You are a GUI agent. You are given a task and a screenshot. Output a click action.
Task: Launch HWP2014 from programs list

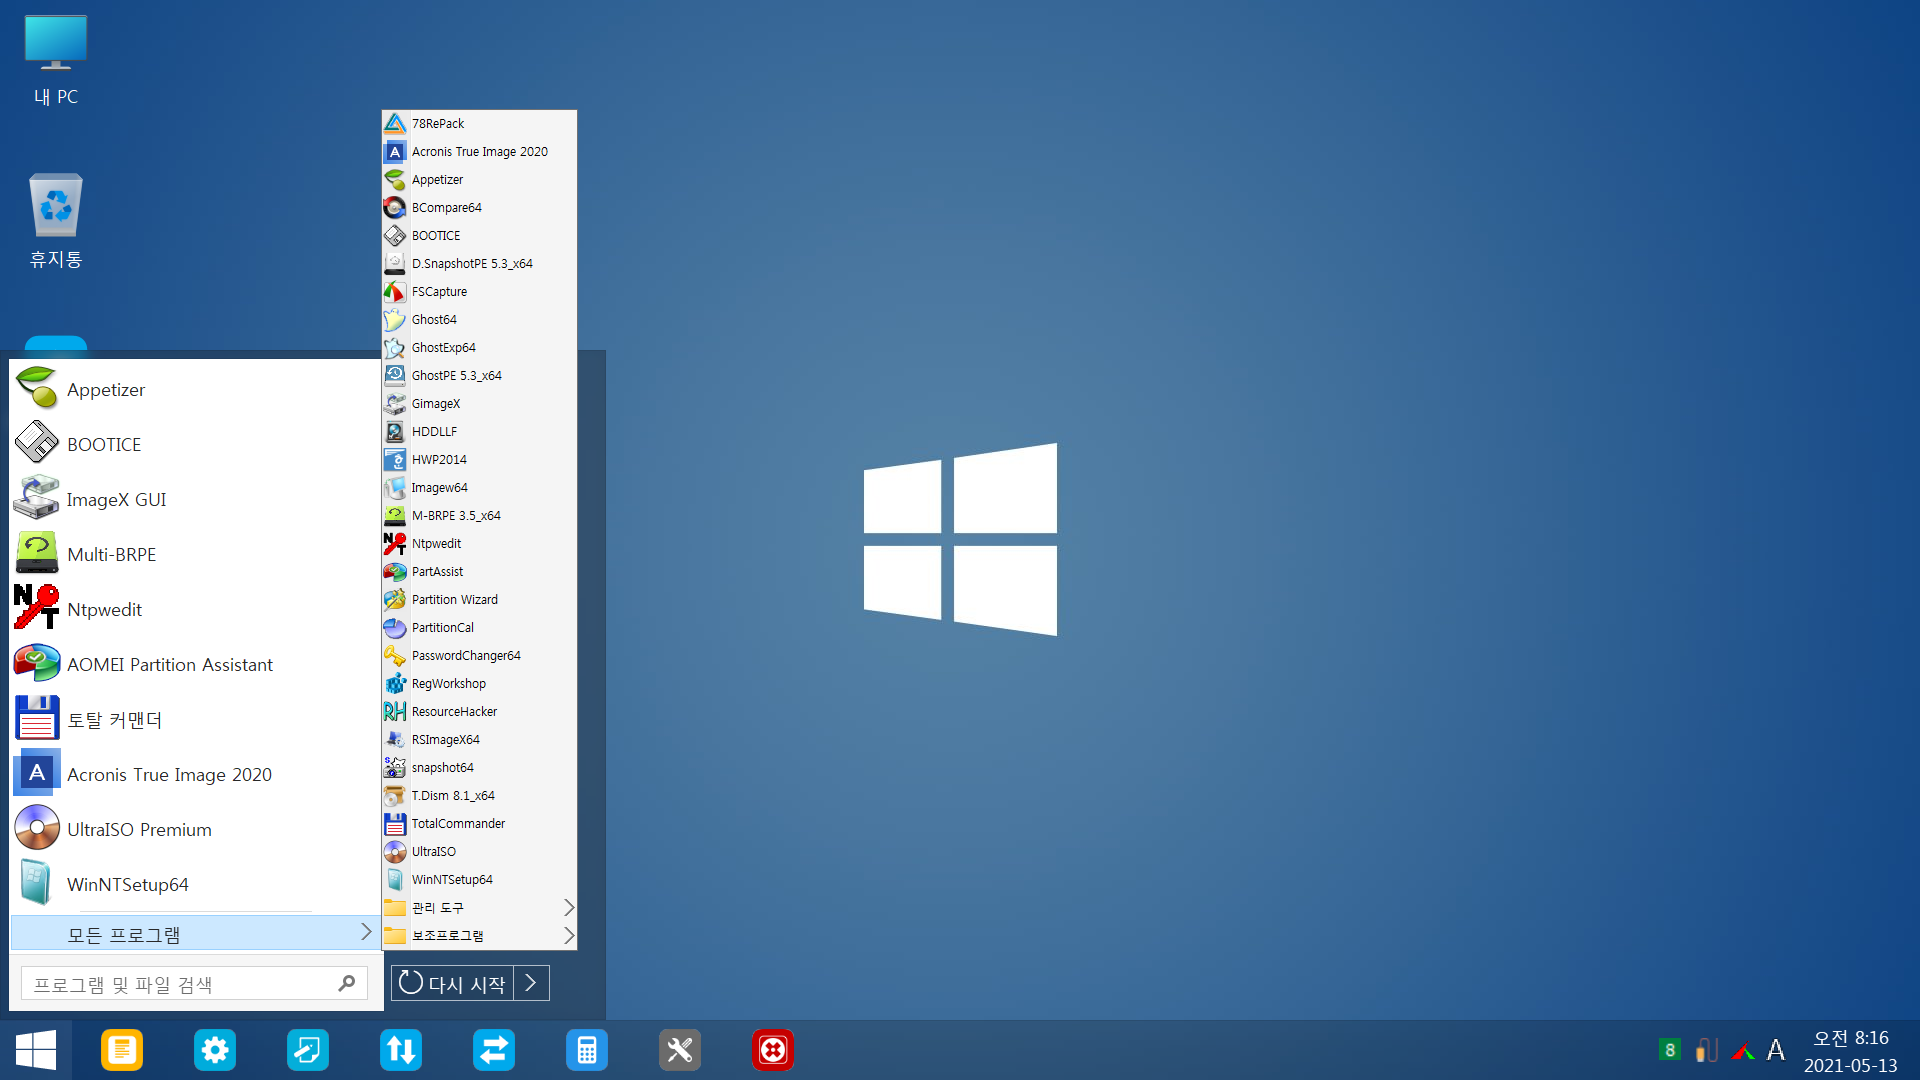coord(479,459)
